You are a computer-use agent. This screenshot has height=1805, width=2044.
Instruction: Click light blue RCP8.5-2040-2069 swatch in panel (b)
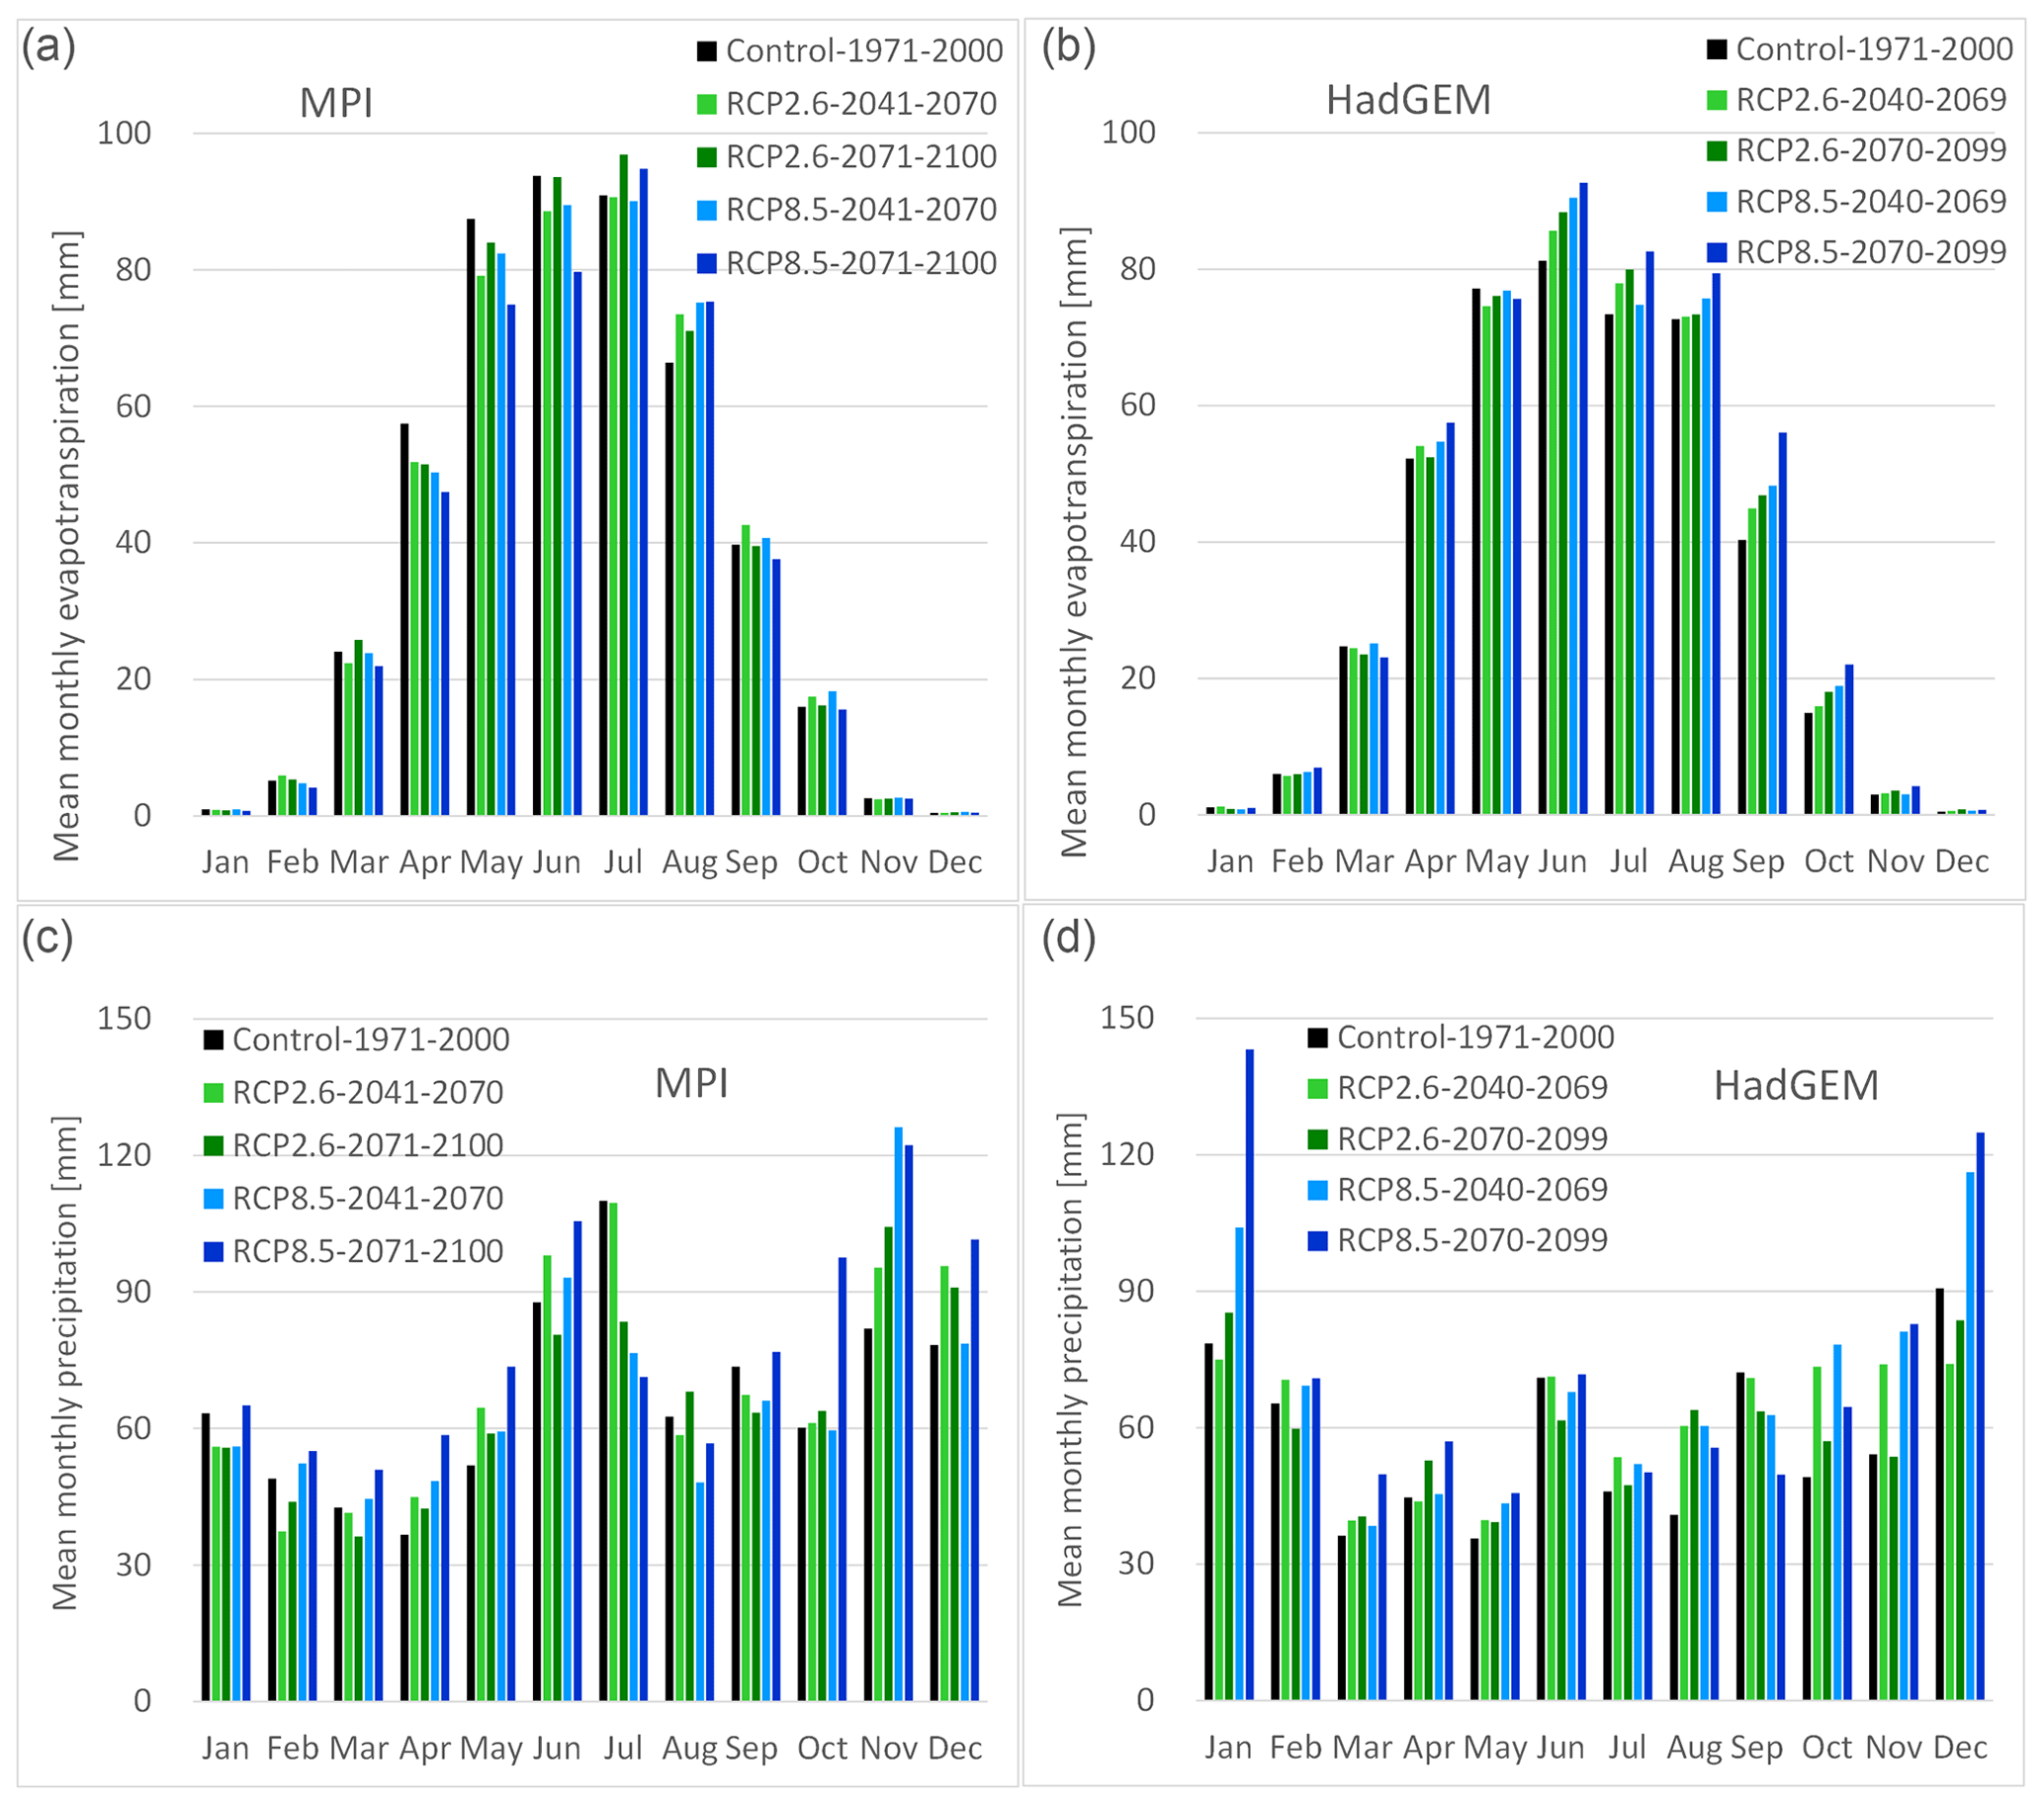(1716, 202)
